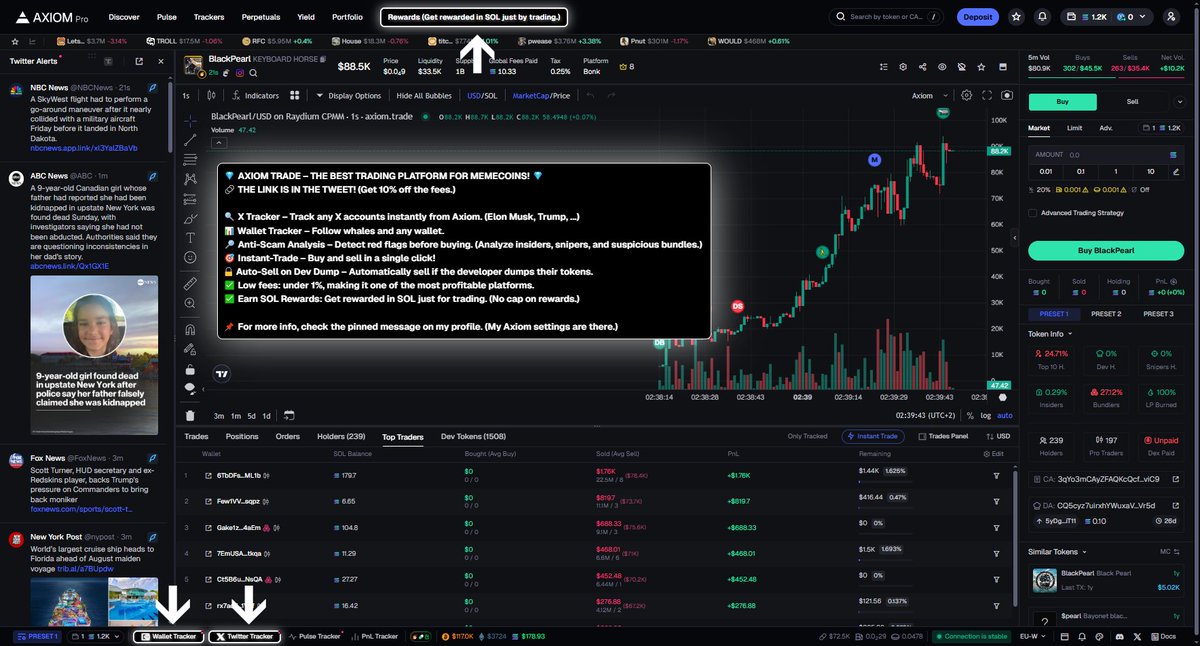Screen dimensions: 1200x646
Task: Open the Discover menu
Action: coord(124,17)
